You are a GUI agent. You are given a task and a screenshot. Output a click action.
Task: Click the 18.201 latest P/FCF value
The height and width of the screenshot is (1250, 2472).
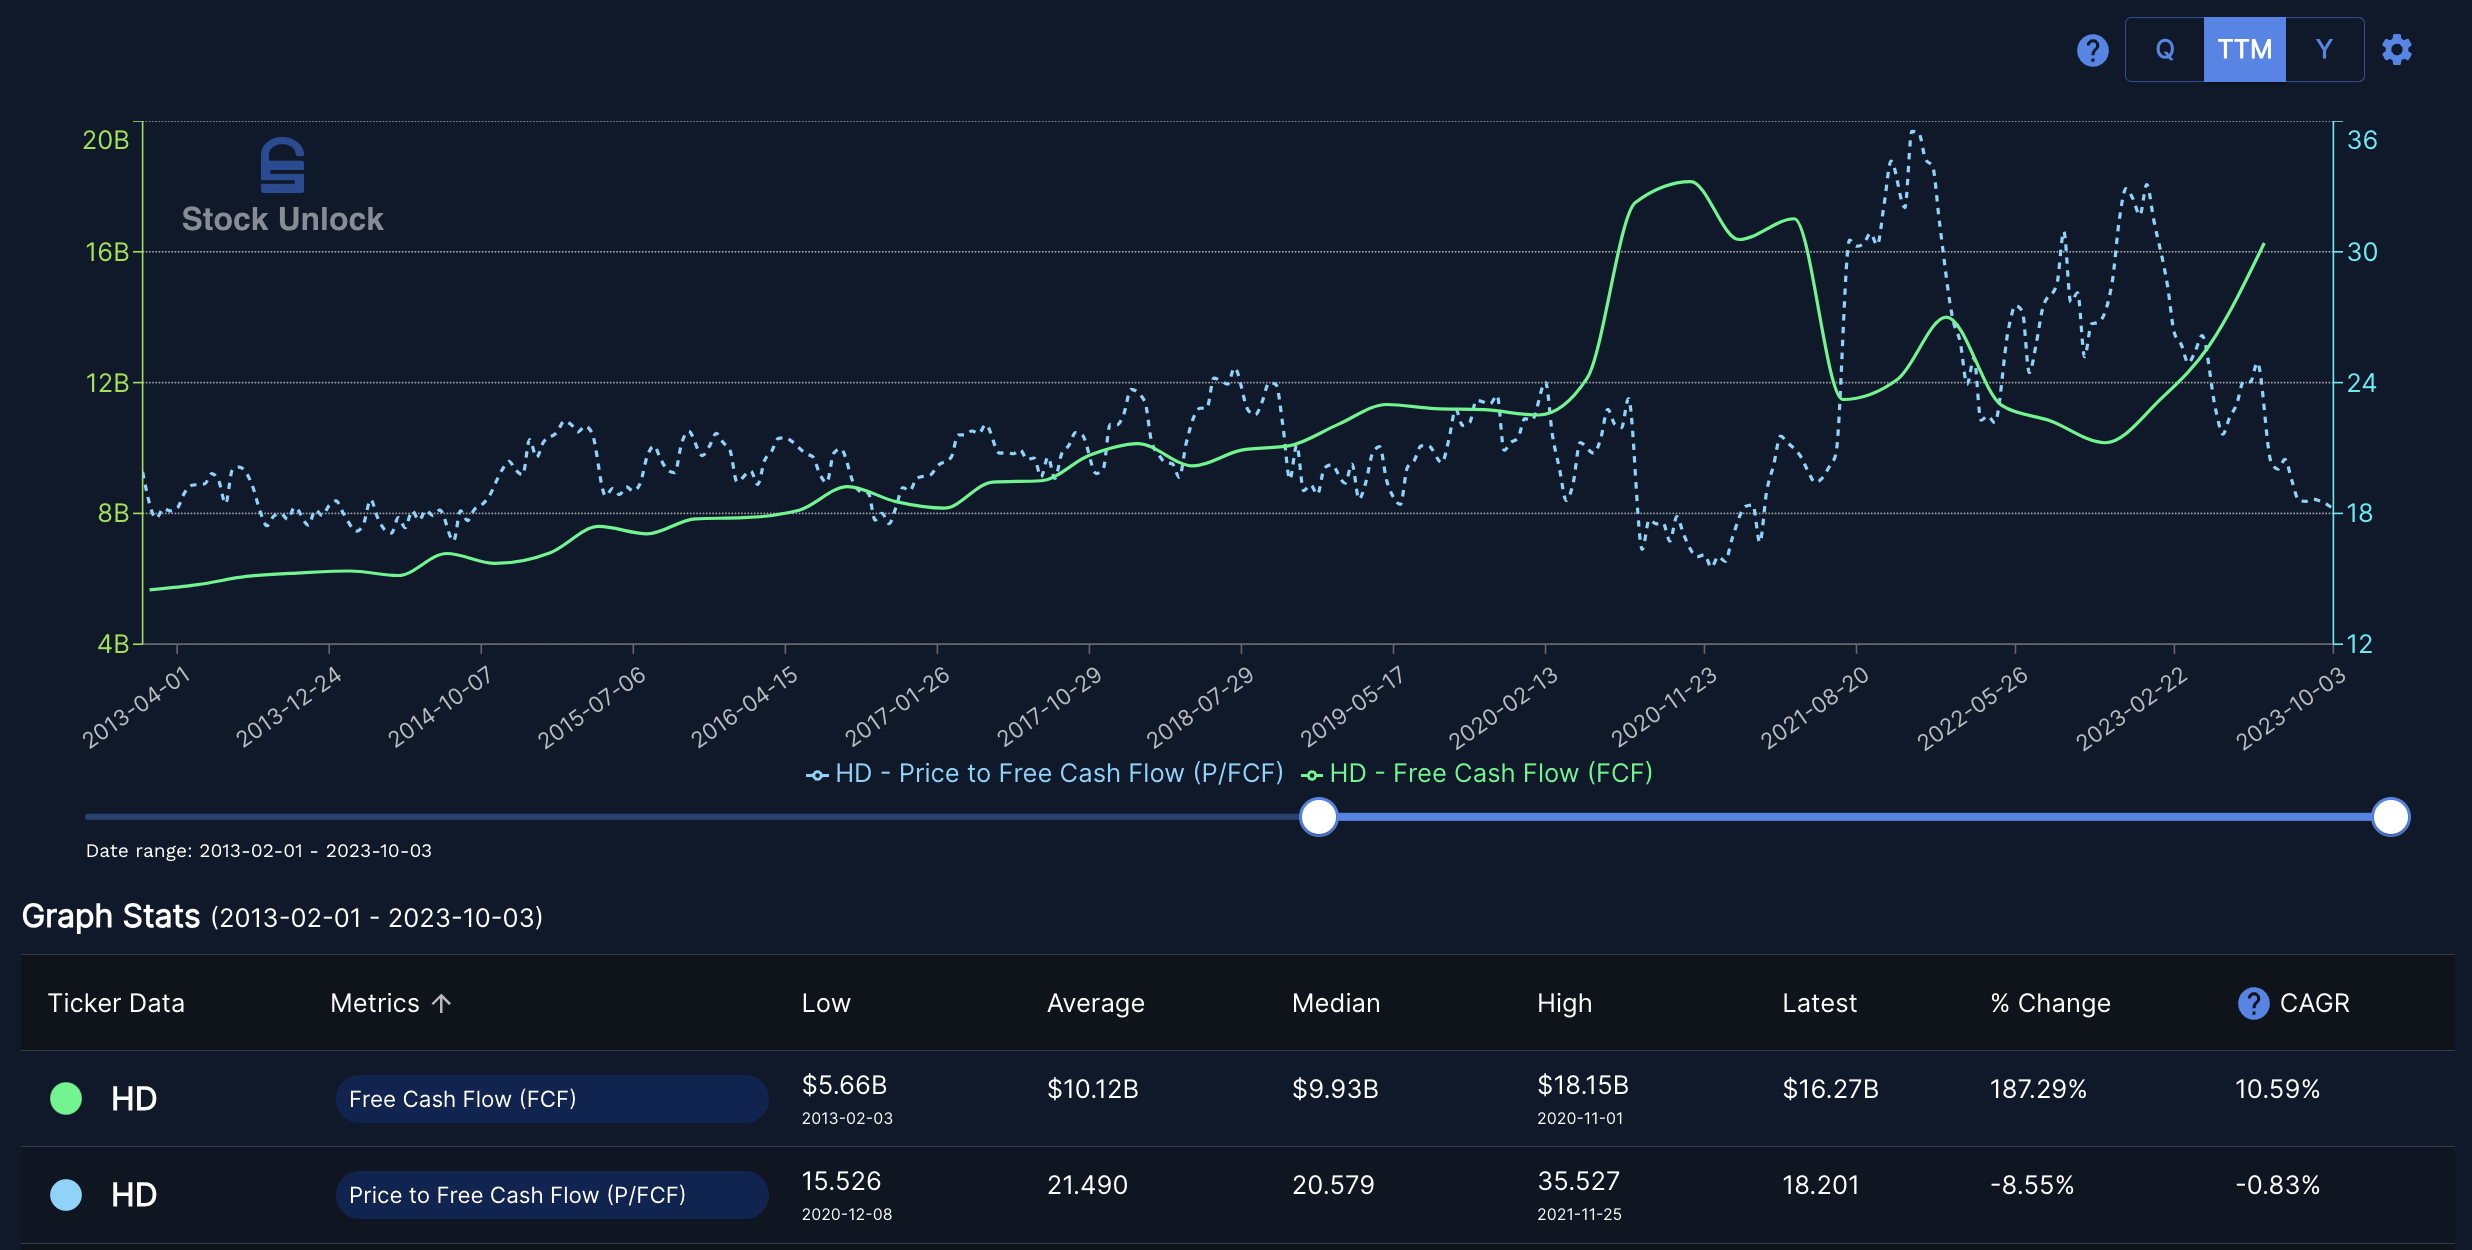pos(1820,1185)
